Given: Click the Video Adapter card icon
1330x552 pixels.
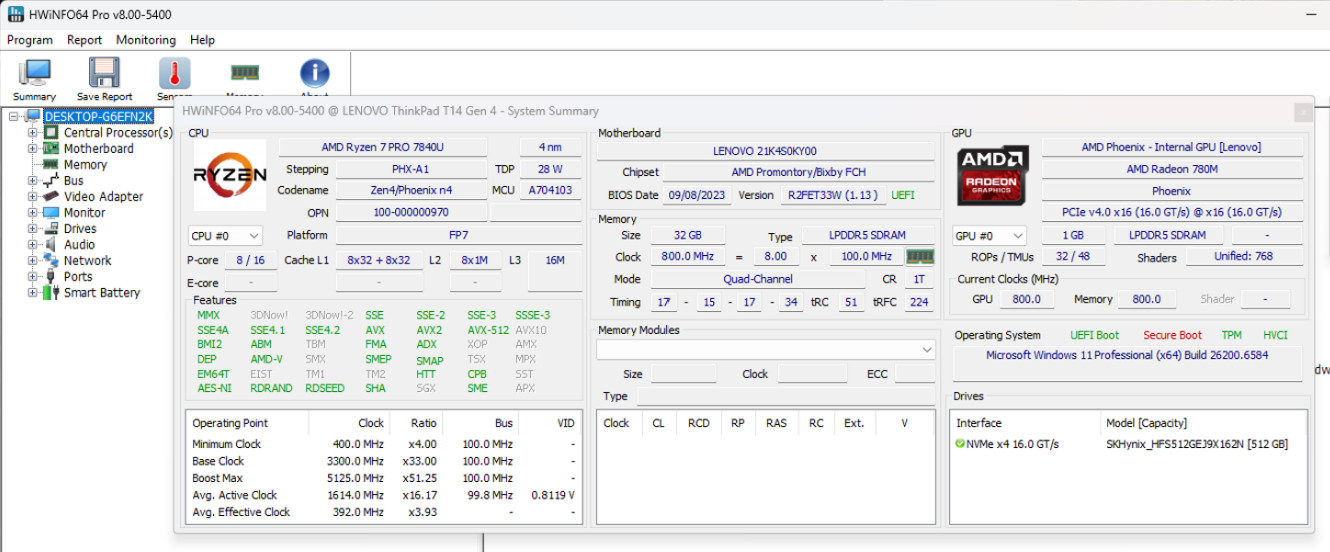Looking at the screenshot, I should pos(51,196).
